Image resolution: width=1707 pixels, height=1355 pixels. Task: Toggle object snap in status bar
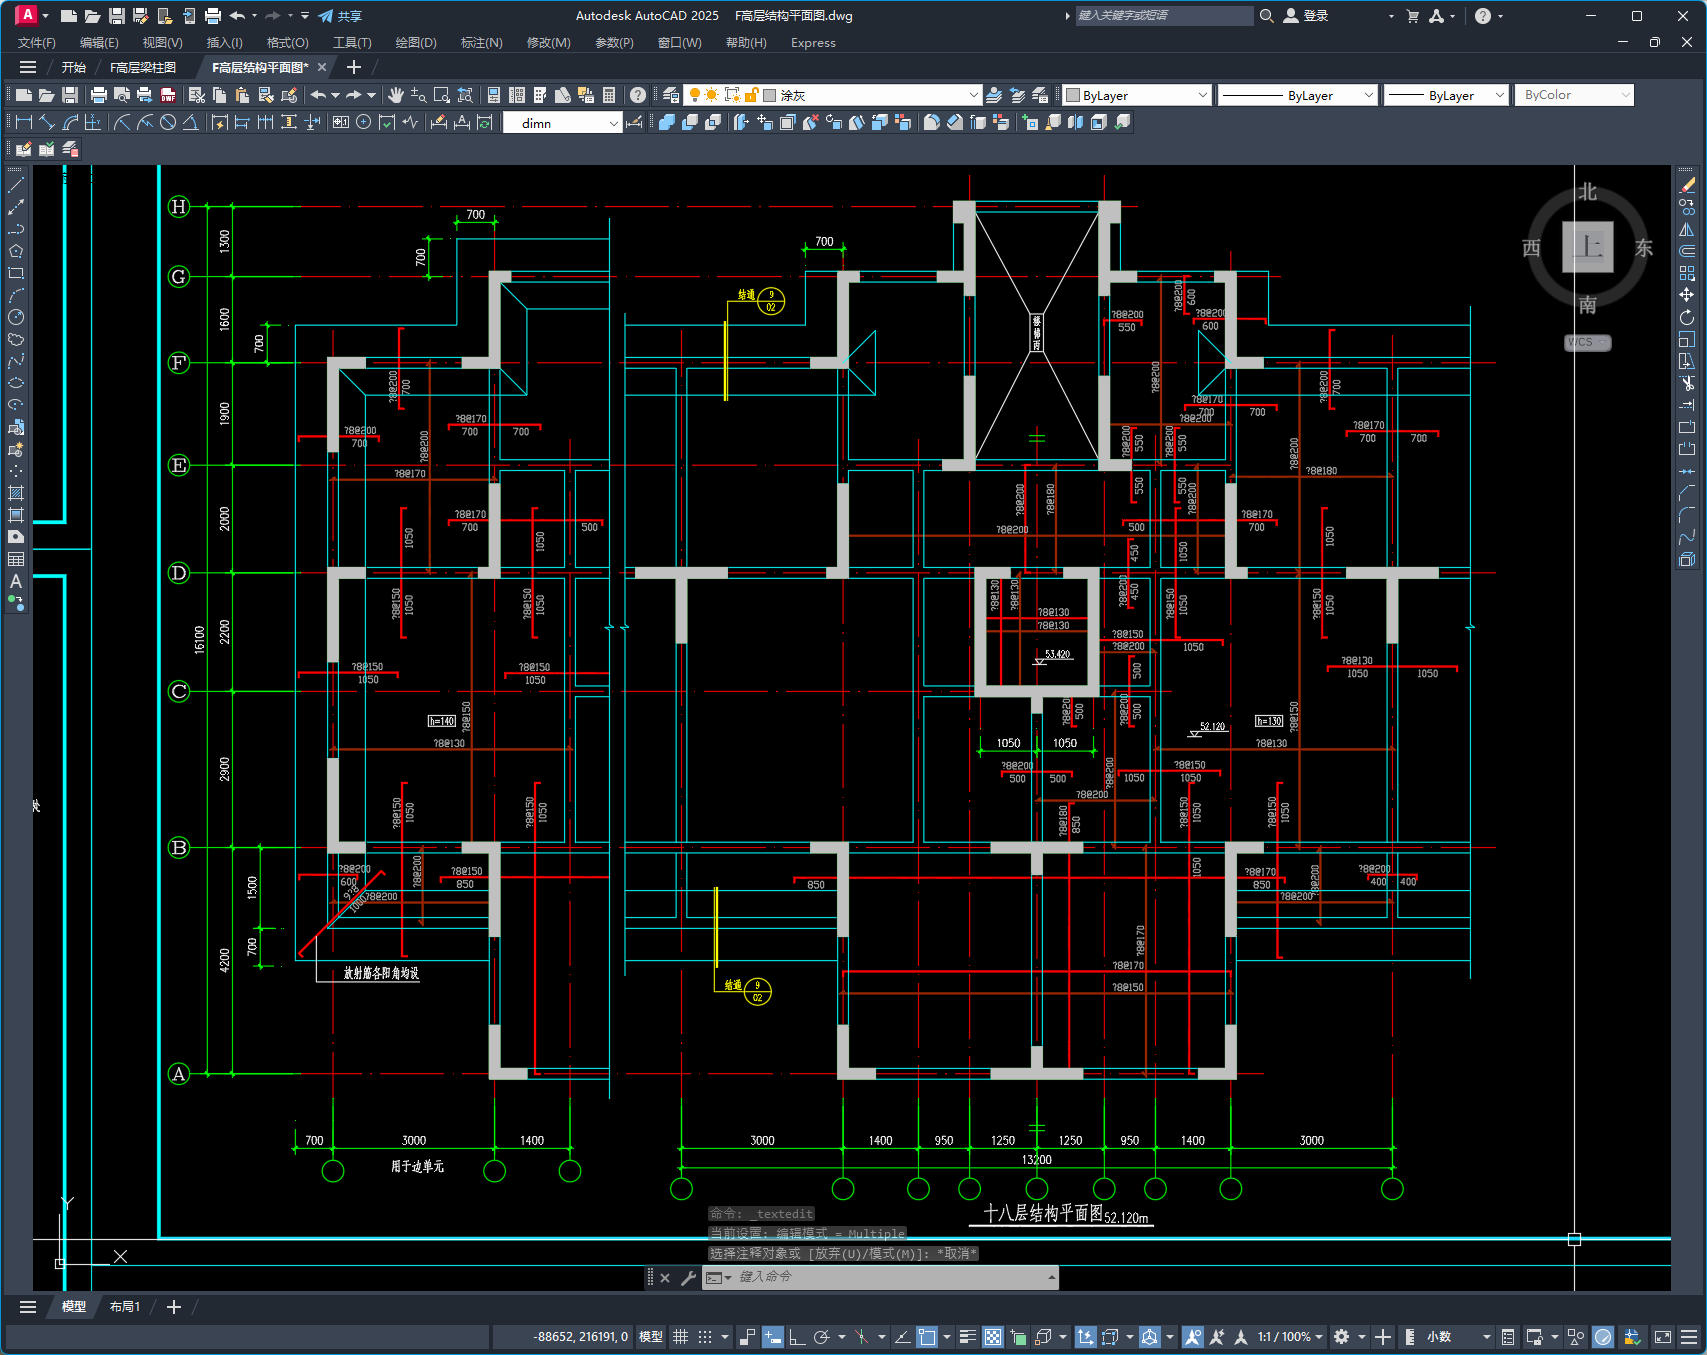coord(927,1337)
